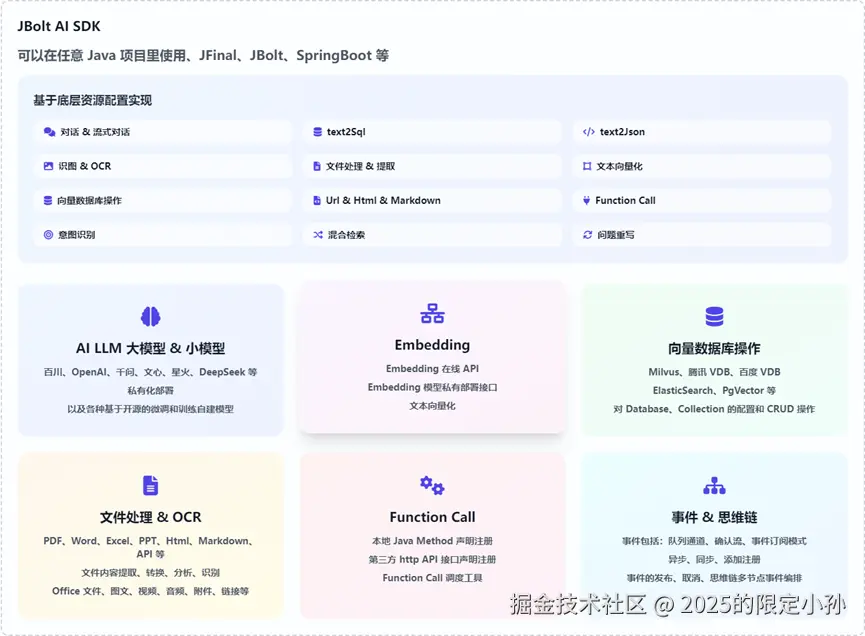The width and height of the screenshot is (865, 636).
Task: Click the Office 文件、图文、视频 line
Action: (x=151, y=591)
